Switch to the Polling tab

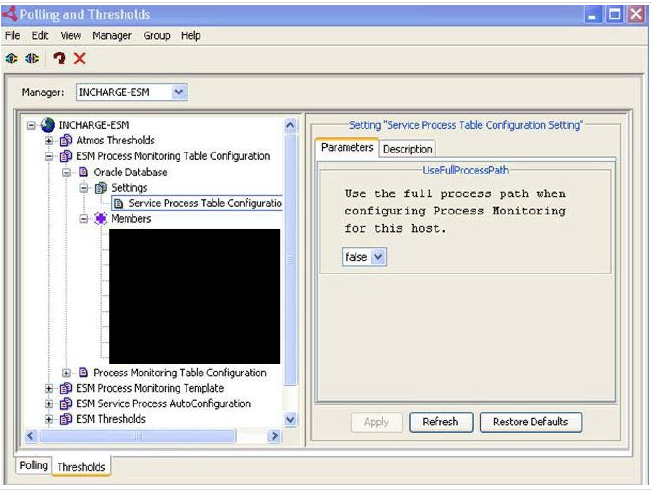pos(33,466)
